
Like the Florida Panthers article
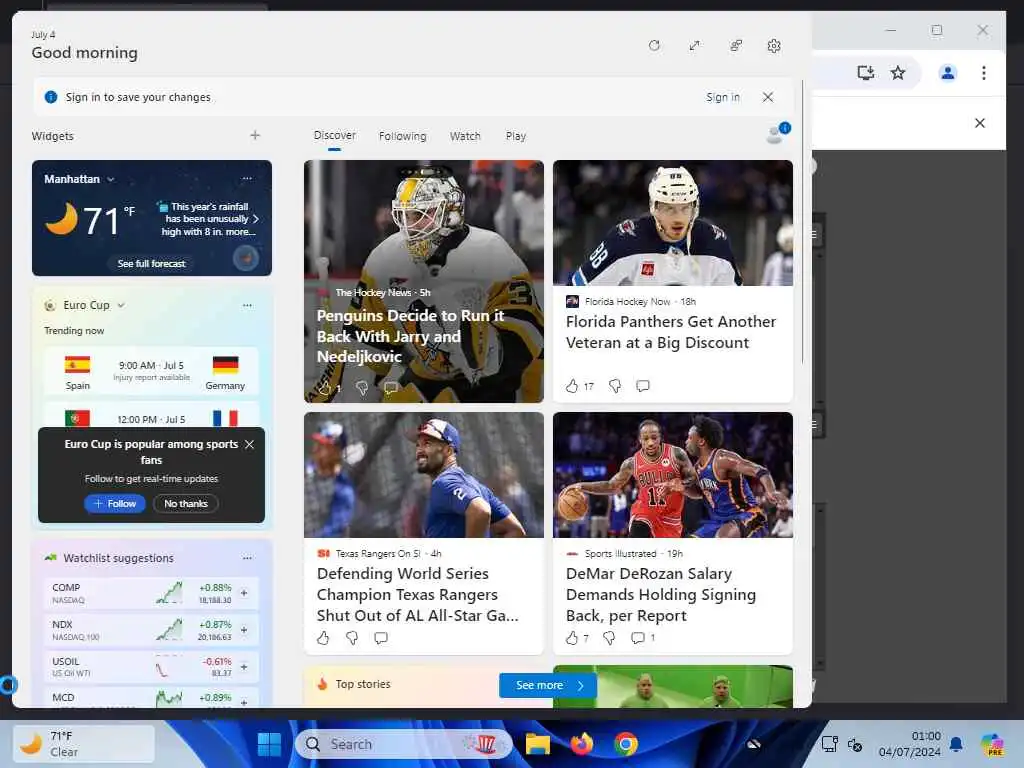[x=572, y=386]
